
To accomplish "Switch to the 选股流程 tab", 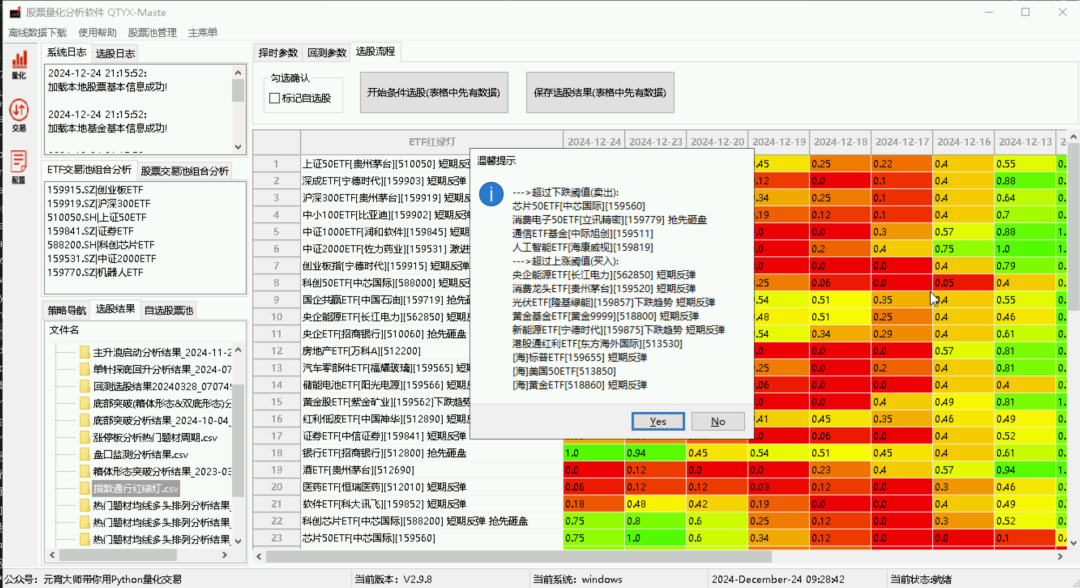I will [375, 52].
